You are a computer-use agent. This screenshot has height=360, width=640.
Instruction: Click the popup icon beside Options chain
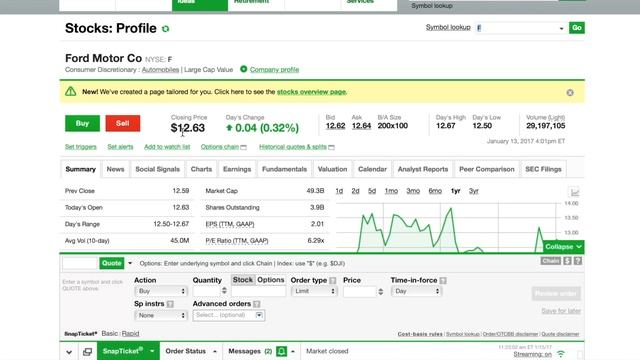[244, 147]
